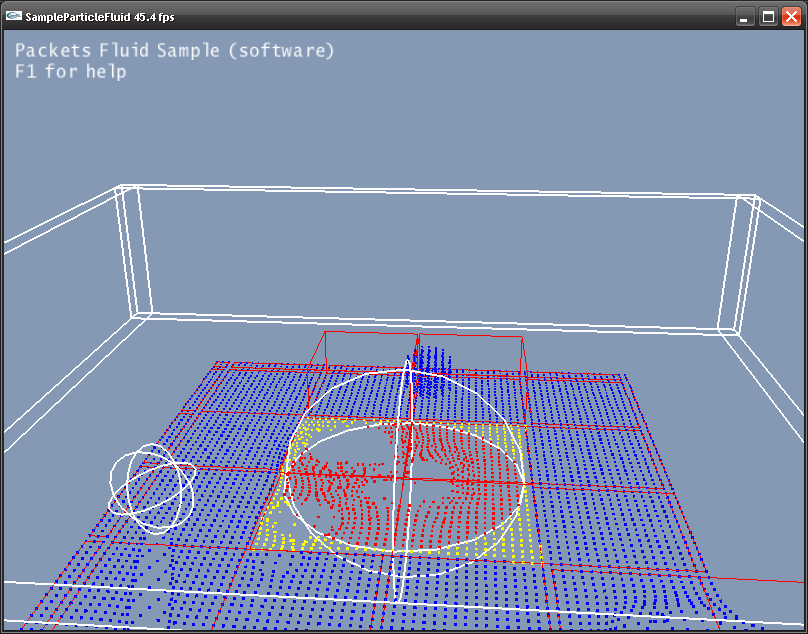Click the center of the large wireframe sphere
This screenshot has width=808, height=634.
click(405, 478)
